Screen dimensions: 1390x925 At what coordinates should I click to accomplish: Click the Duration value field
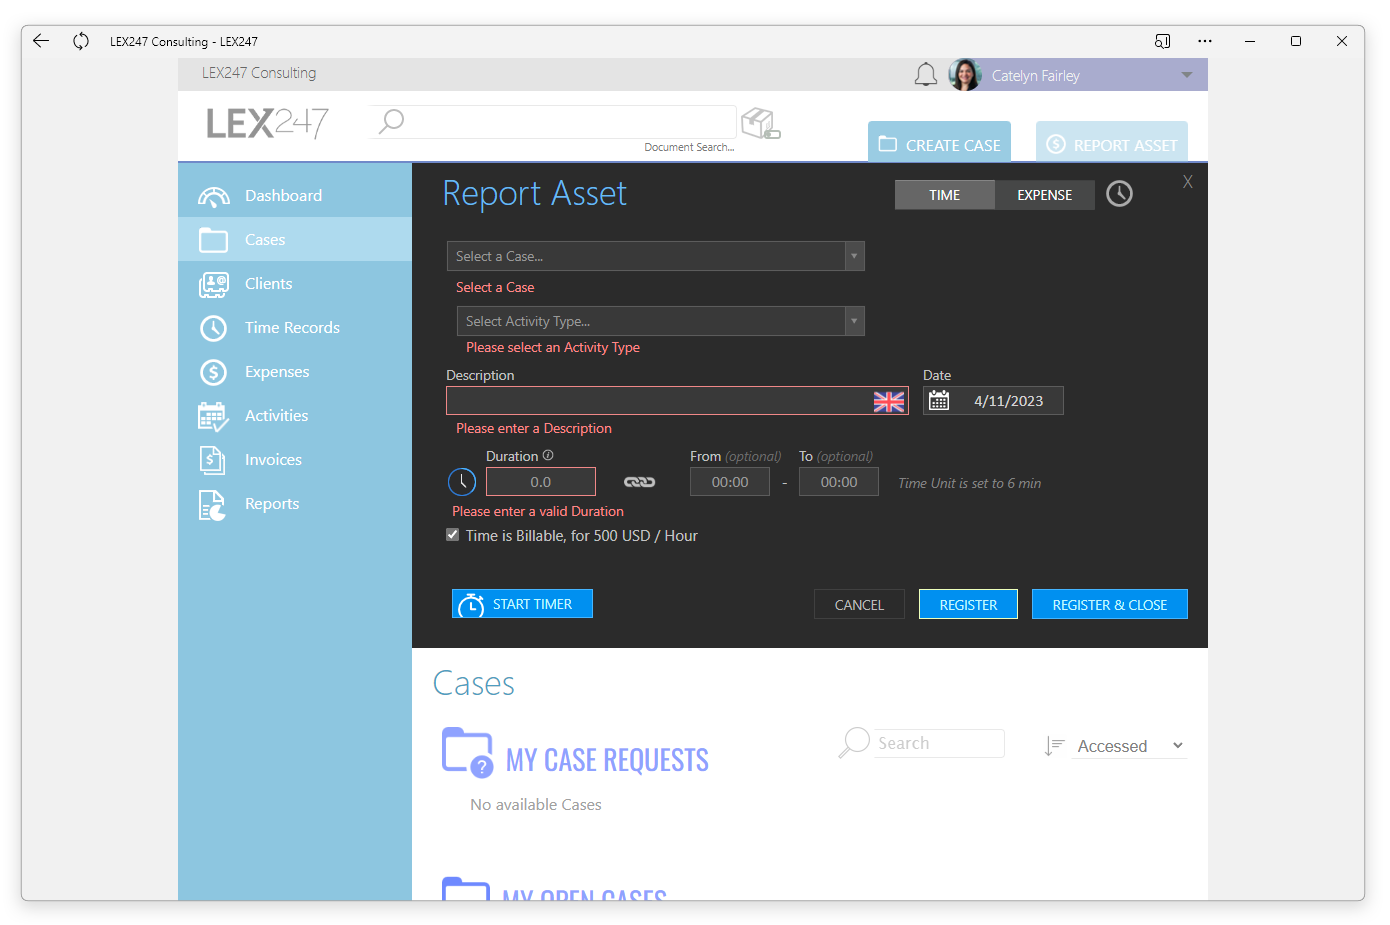pos(541,482)
